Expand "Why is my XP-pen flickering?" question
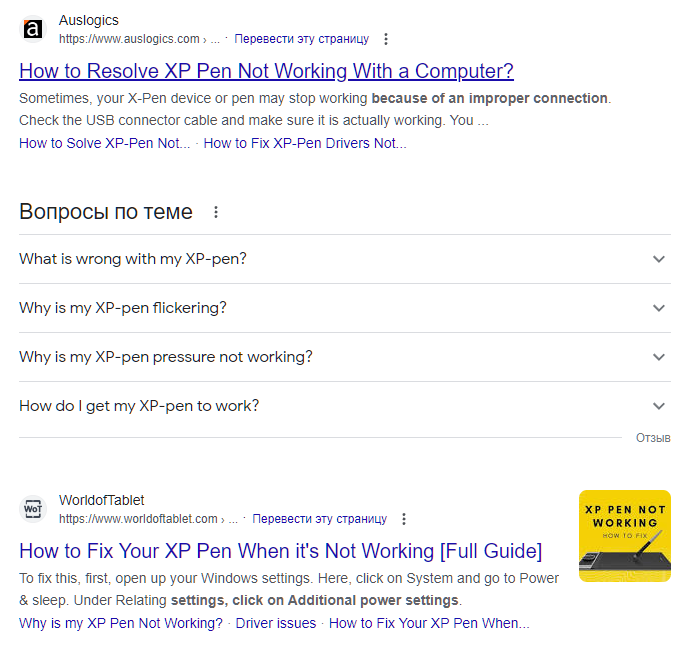 pos(345,308)
